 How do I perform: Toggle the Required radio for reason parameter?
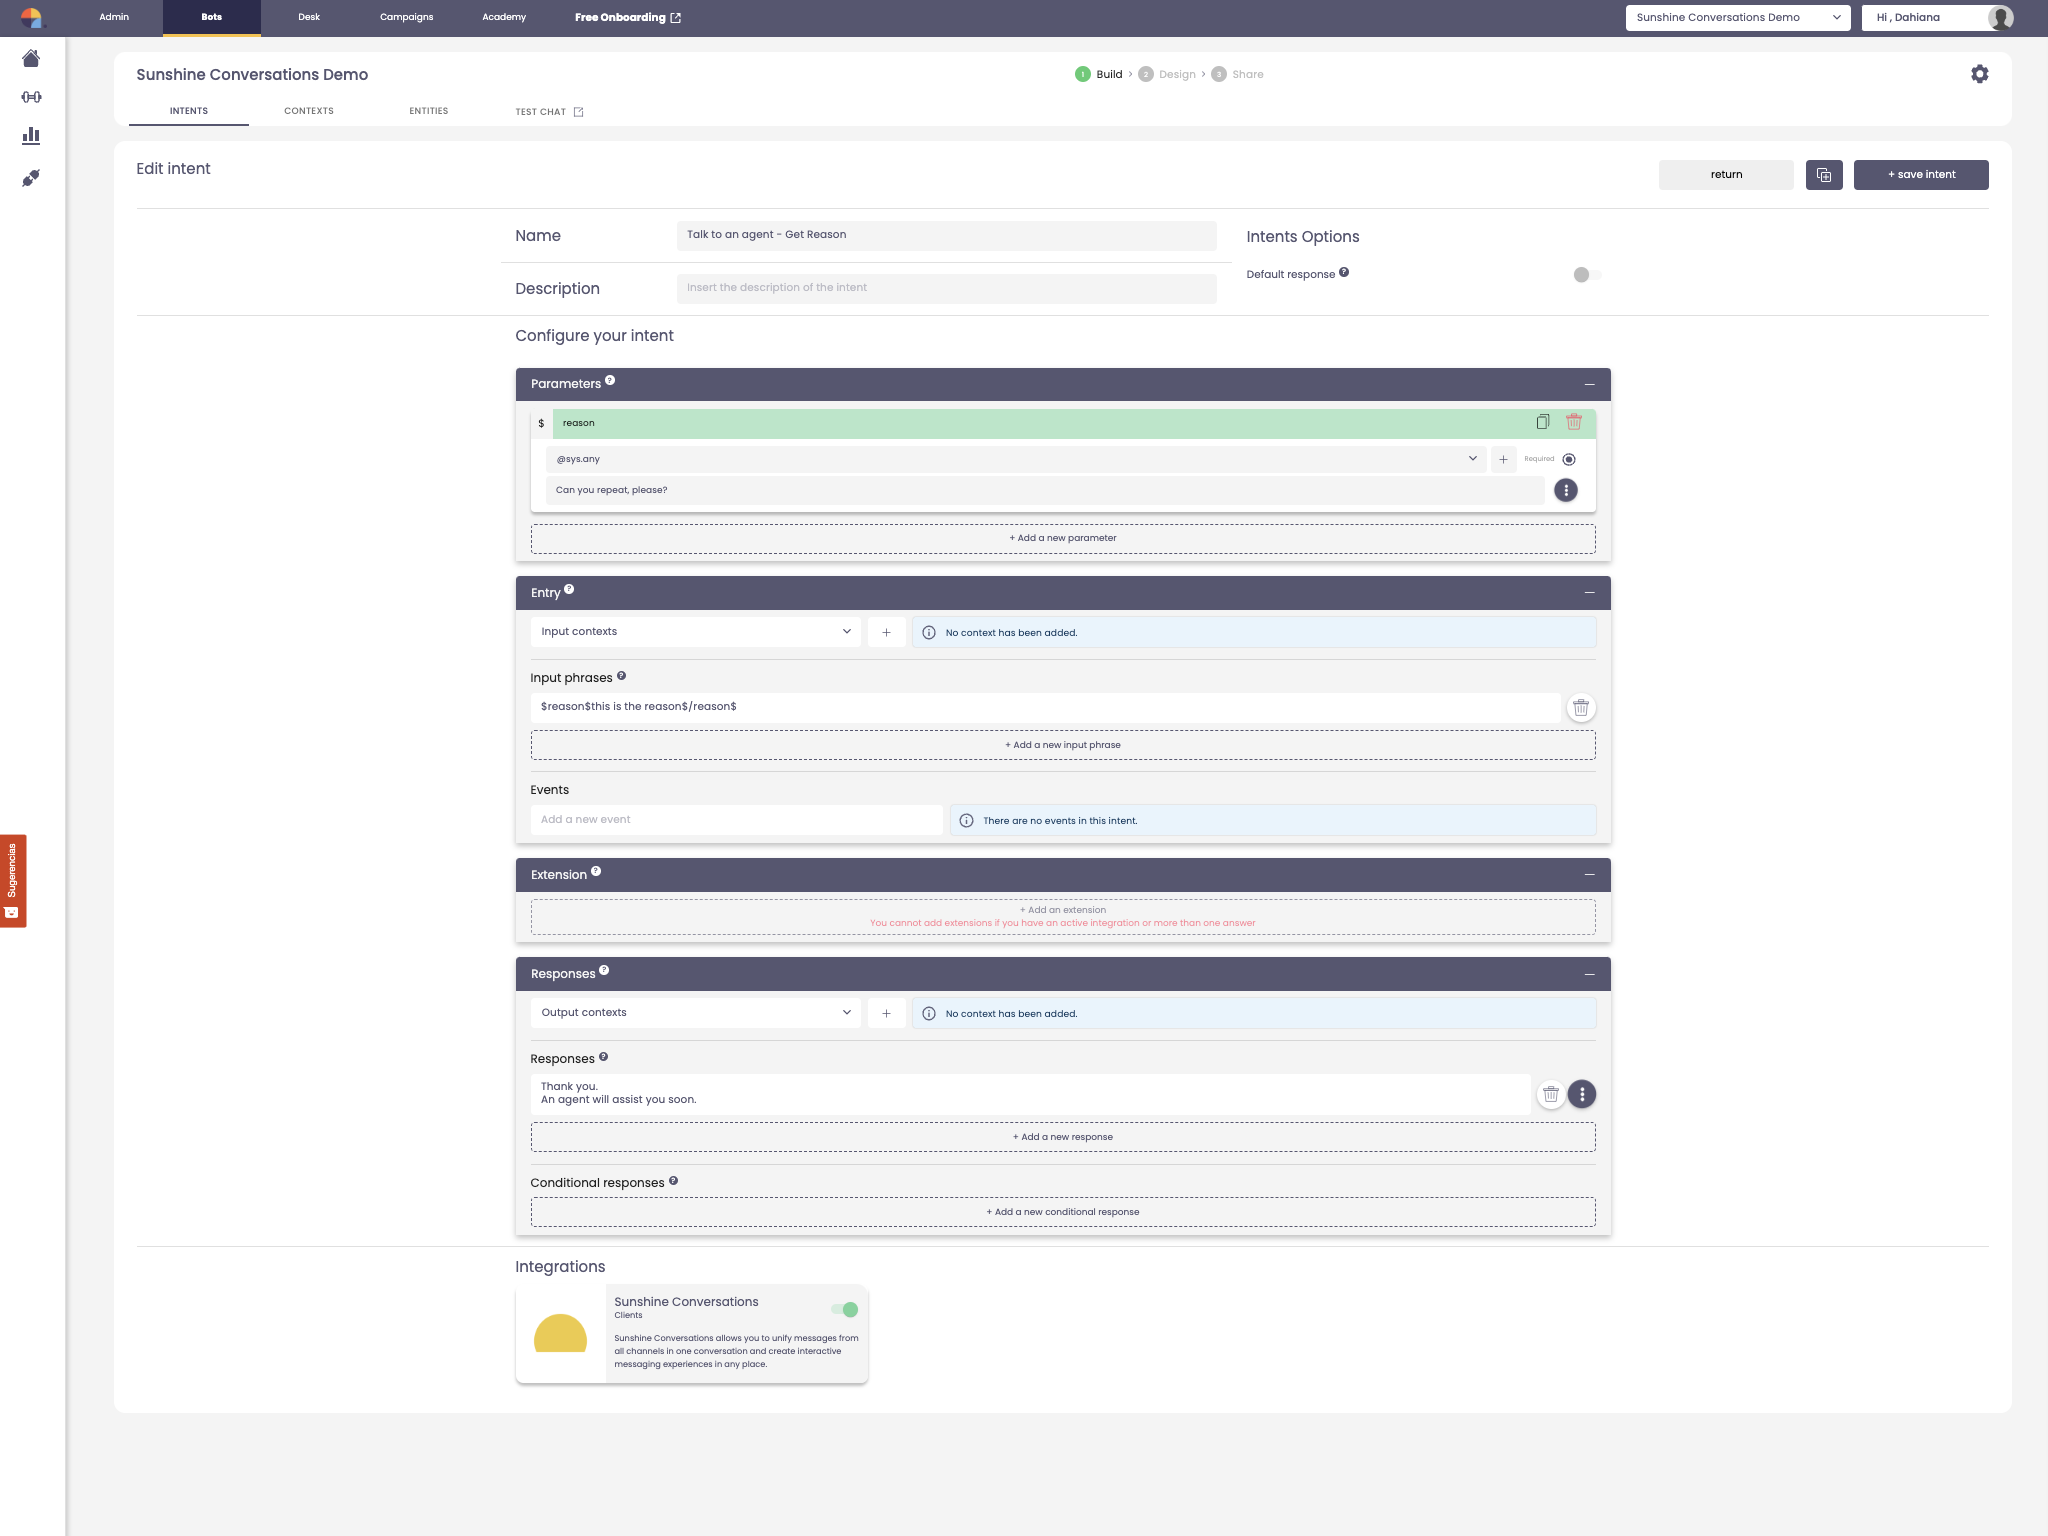(x=1568, y=459)
